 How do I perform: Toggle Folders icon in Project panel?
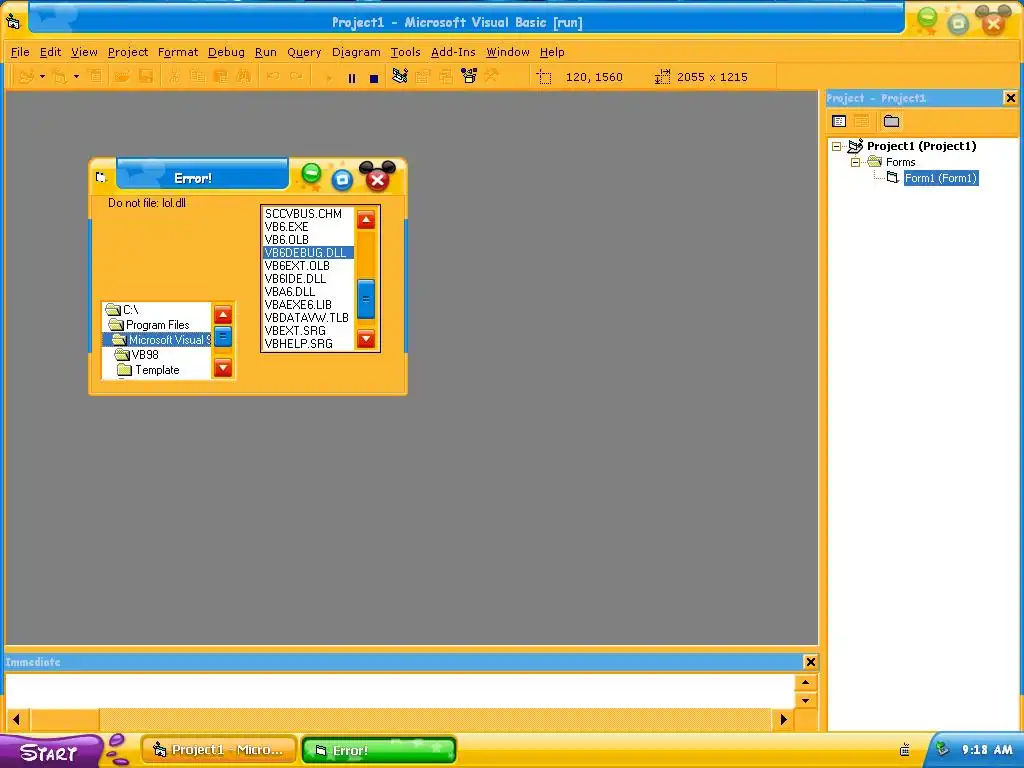point(891,121)
